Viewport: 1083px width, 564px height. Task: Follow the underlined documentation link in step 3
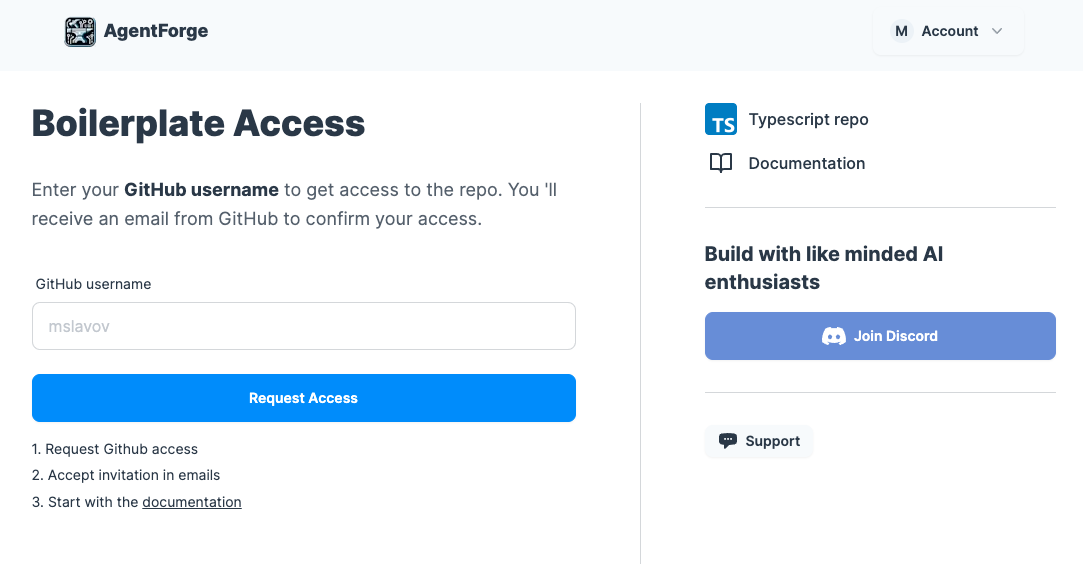click(x=192, y=502)
